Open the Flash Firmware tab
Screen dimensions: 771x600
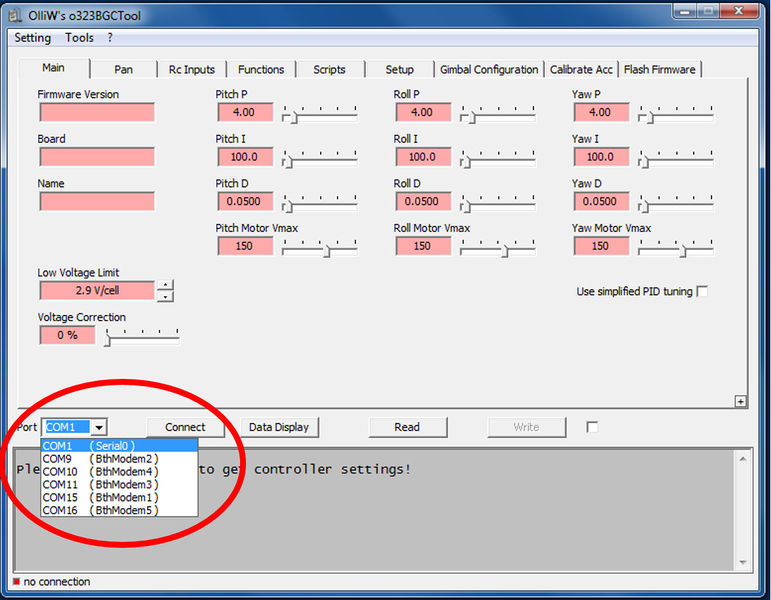pyautogui.click(x=660, y=69)
